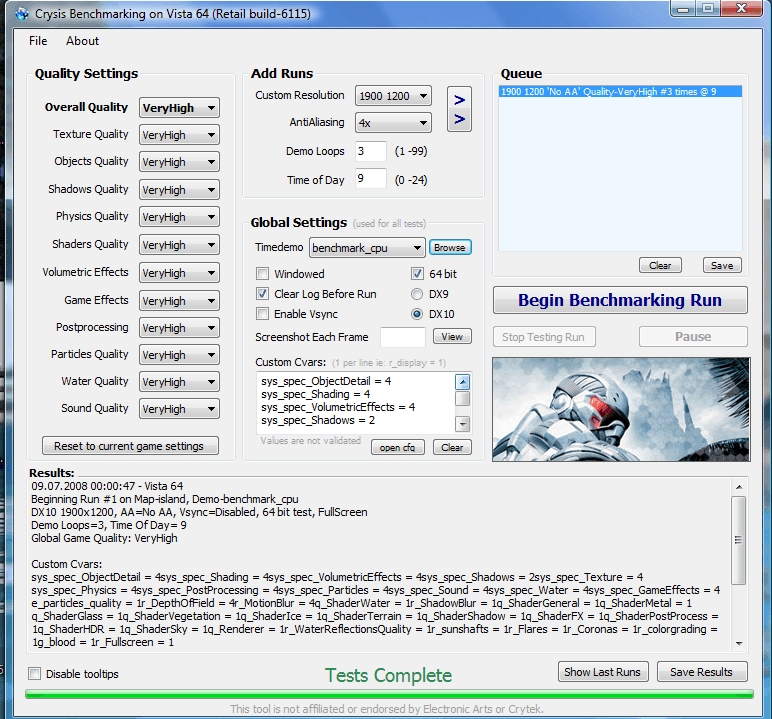Click sys_spec_VolumetricEffects = 4 line
Viewport: 772px width, 719px height.
[338, 407]
